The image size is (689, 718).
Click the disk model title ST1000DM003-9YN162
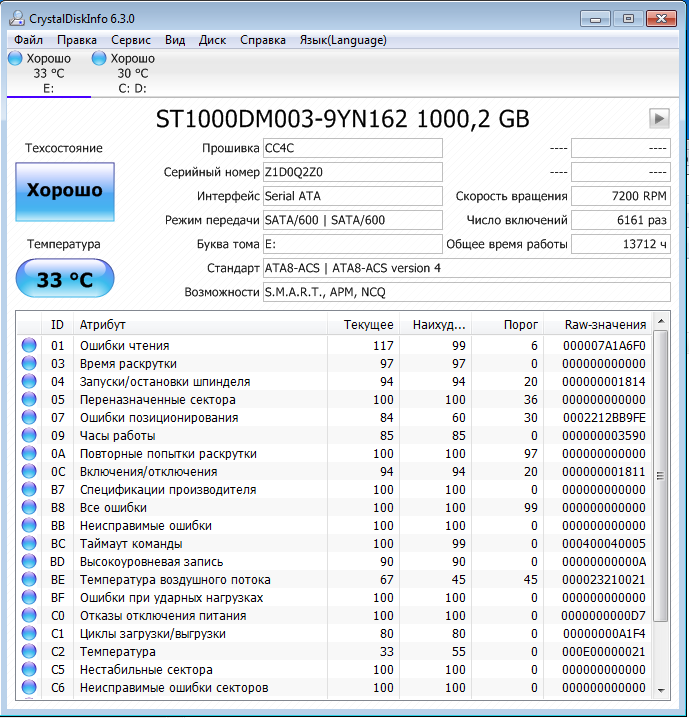282,119
